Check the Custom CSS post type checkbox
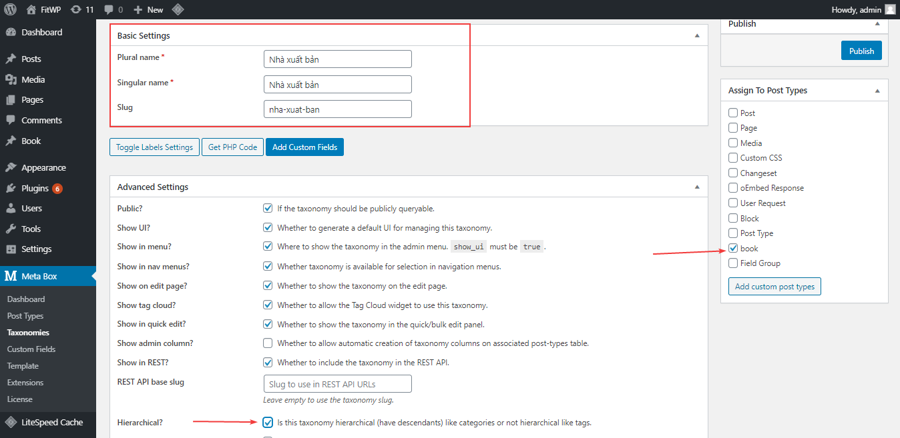The image size is (900, 438). click(x=733, y=158)
